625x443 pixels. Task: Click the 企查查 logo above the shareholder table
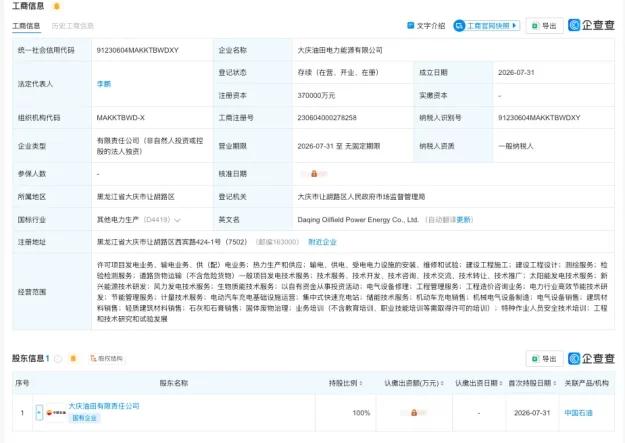pyautogui.click(x=591, y=358)
